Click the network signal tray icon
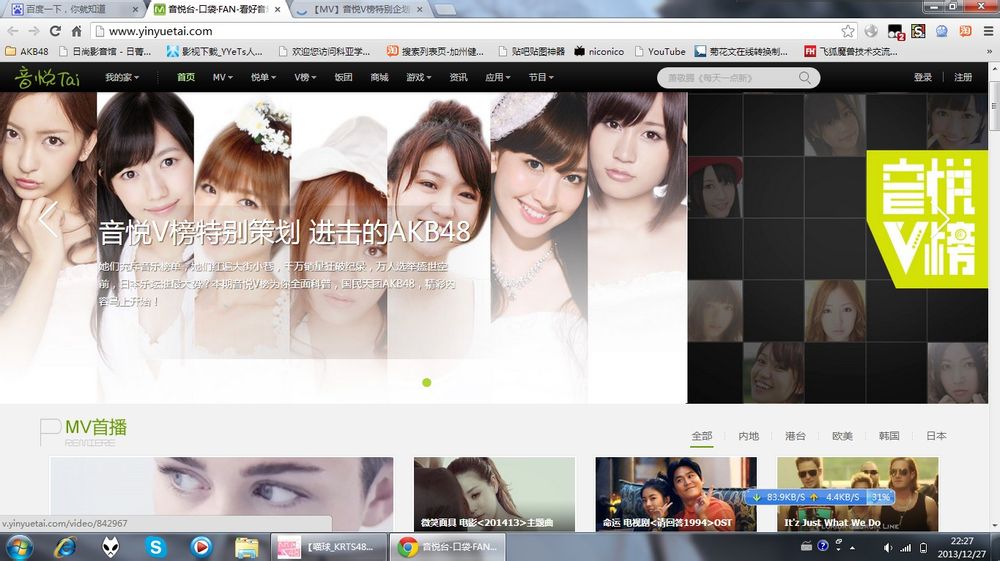Screen dimensions: 1000x561 [x=906, y=548]
